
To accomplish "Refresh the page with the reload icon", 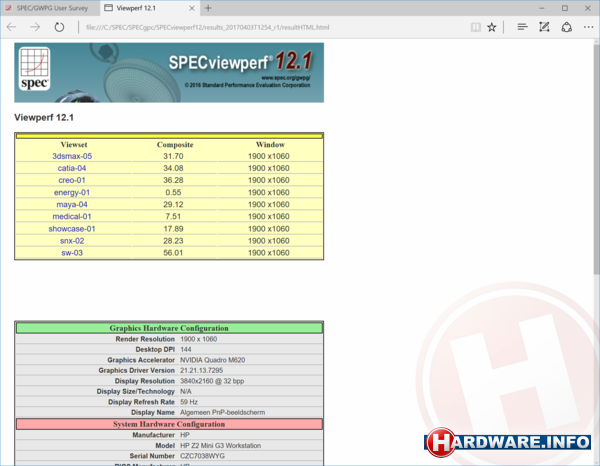I will (59, 27).
